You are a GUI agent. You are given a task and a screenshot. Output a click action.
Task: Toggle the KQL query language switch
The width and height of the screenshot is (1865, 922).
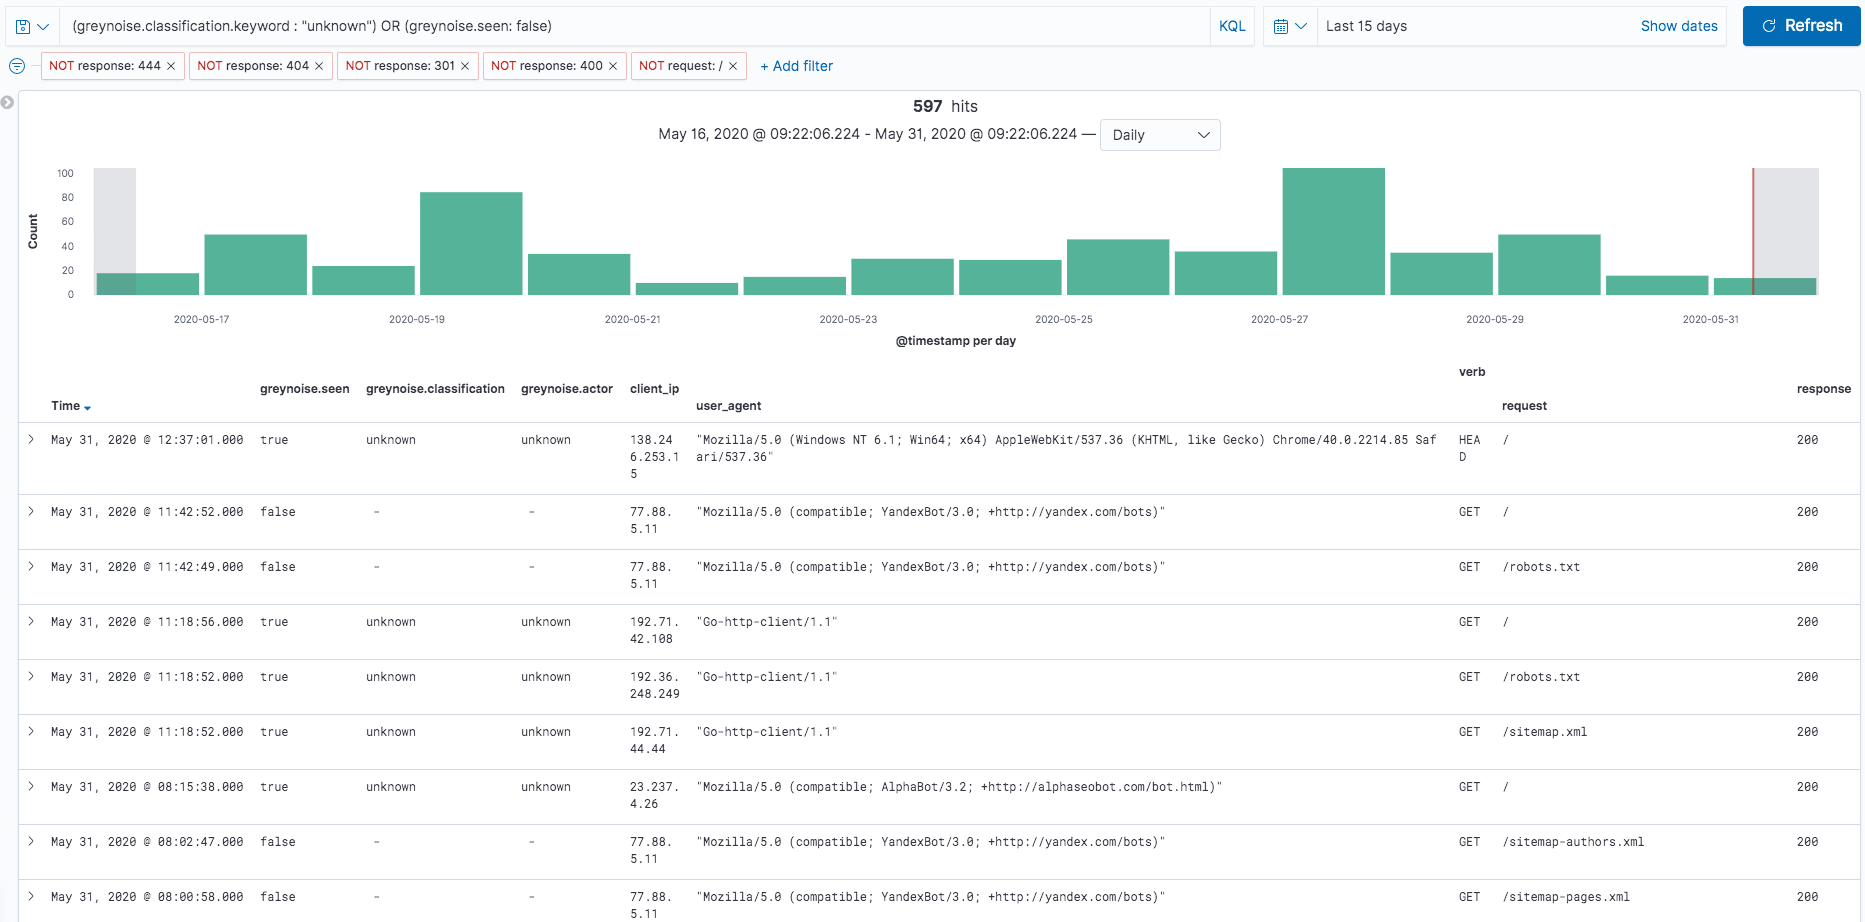(1232, 27)
